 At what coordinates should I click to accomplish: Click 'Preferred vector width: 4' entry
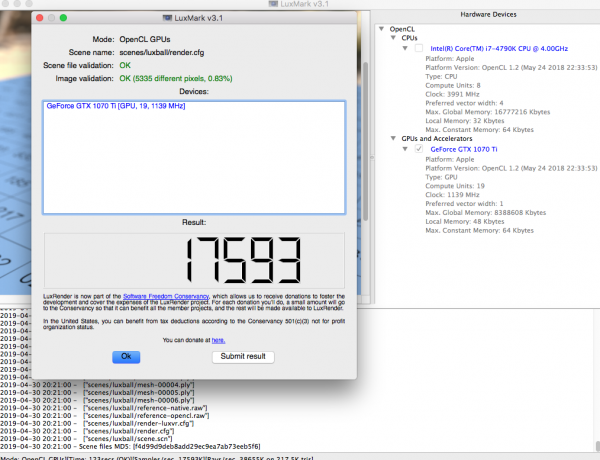click(464, 103)
